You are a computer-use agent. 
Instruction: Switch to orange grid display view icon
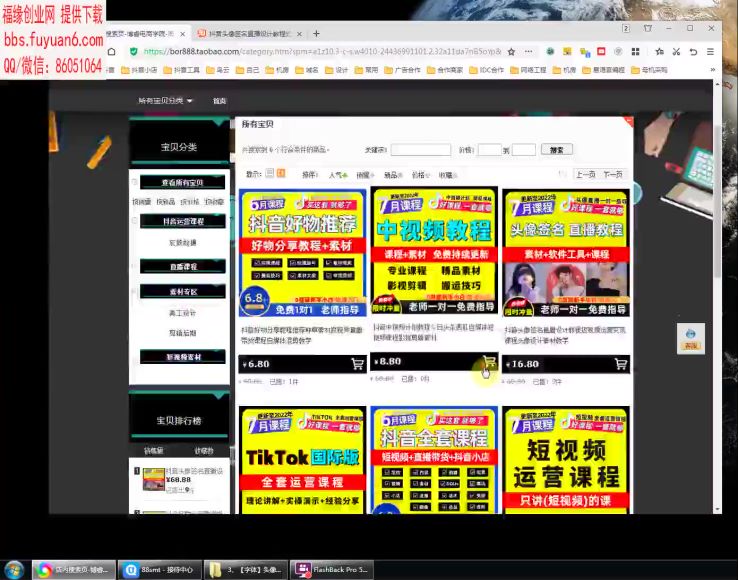pyautogui.click(x=281, y=173)
